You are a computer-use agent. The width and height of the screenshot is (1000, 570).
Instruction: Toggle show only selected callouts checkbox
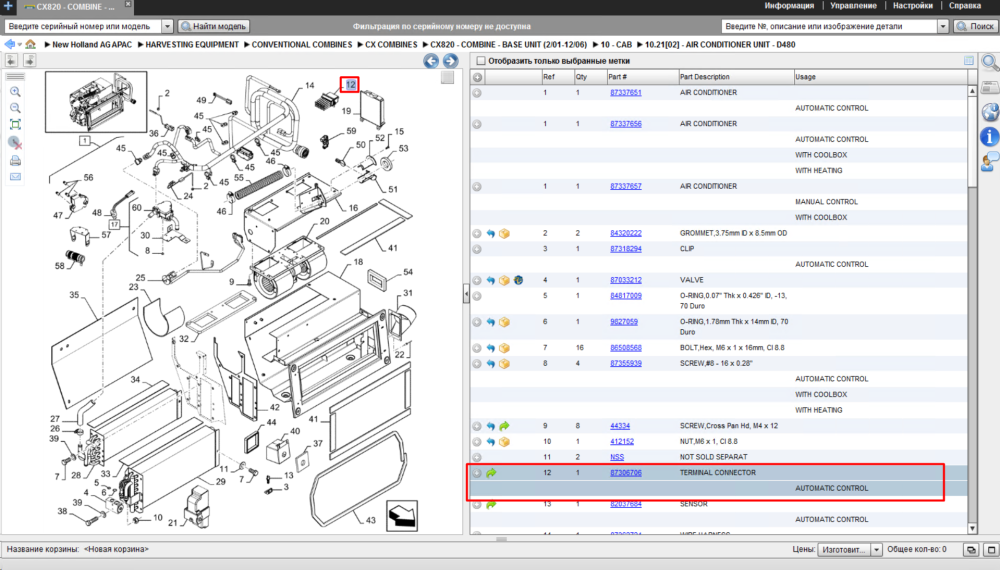[x=481, y=61]
